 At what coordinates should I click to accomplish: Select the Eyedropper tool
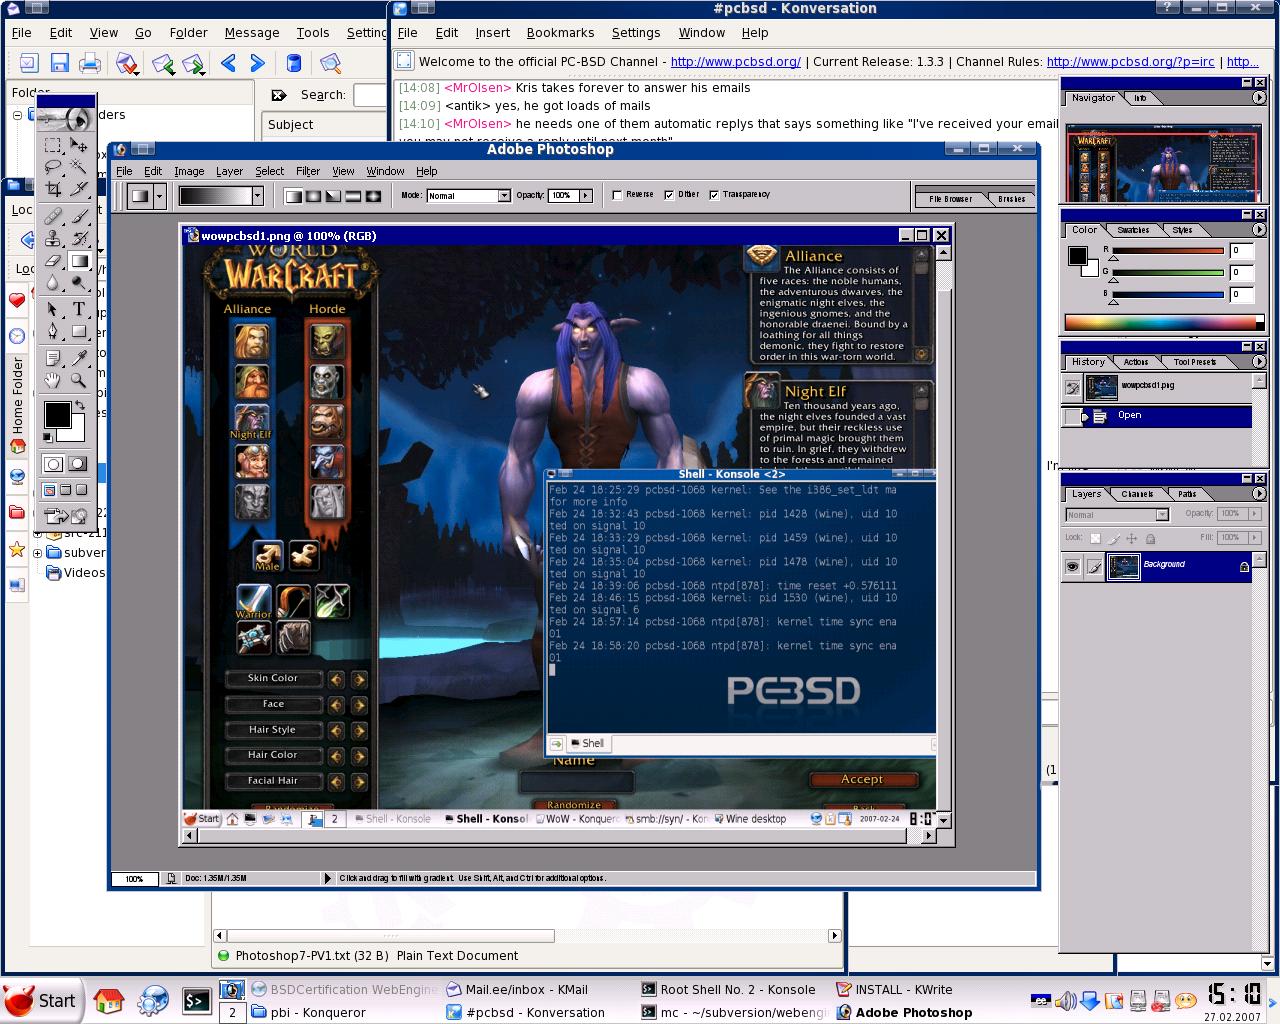tap(79, 357)
